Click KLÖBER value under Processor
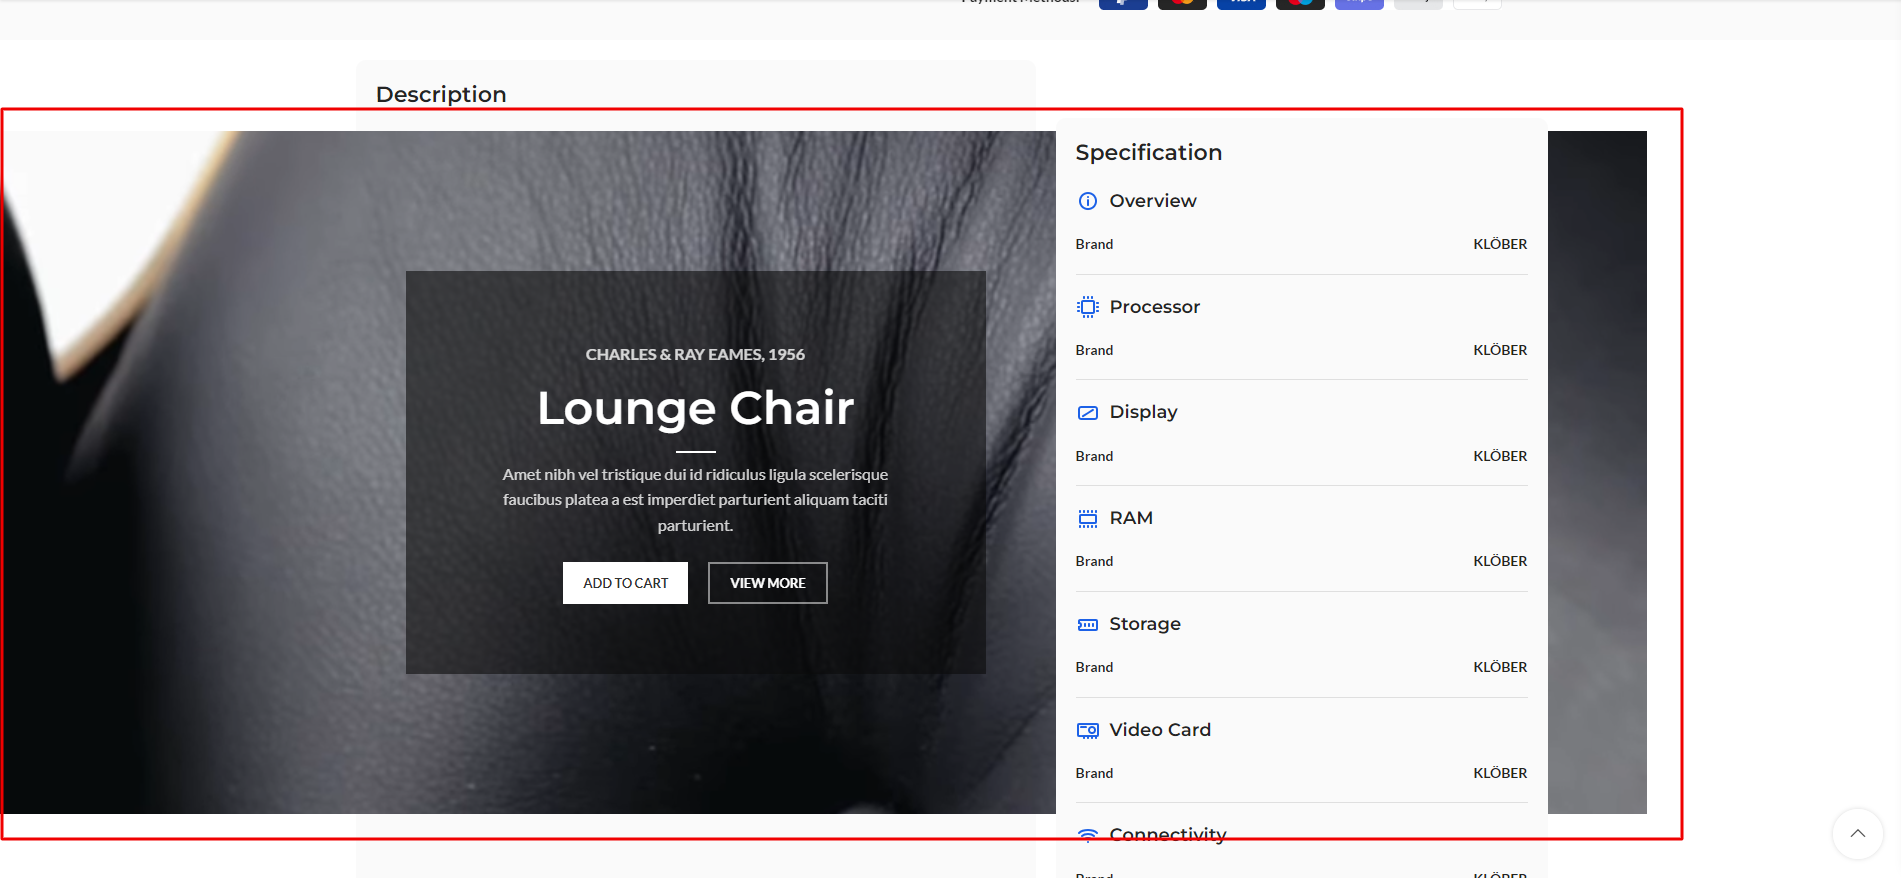The height and width of the screenshot is (878, 1901). point(1500,350)
